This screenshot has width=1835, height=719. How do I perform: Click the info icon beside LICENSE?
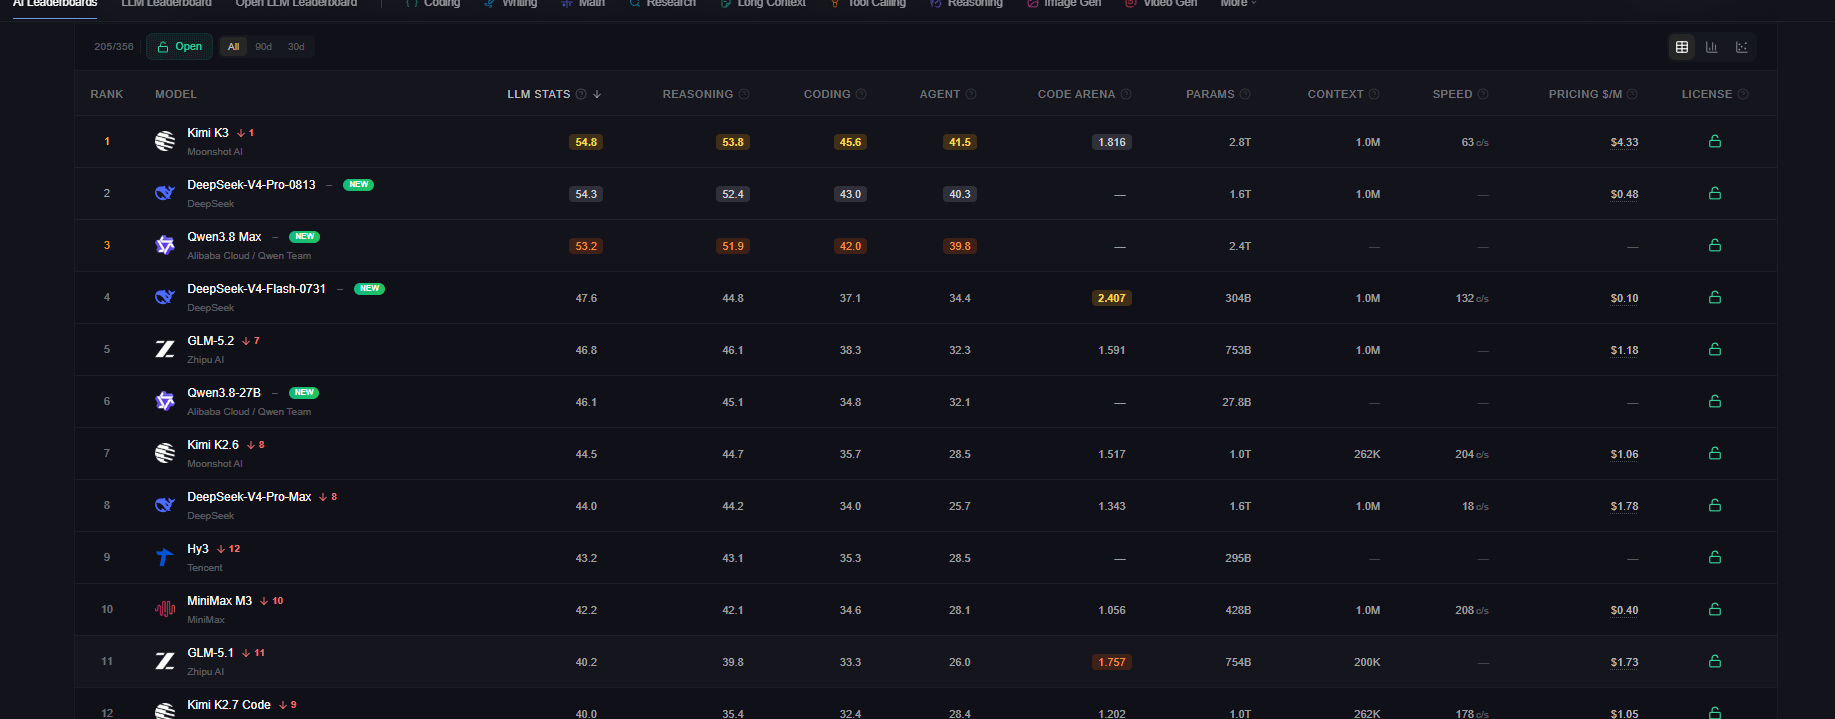[x=1743, y=94]
